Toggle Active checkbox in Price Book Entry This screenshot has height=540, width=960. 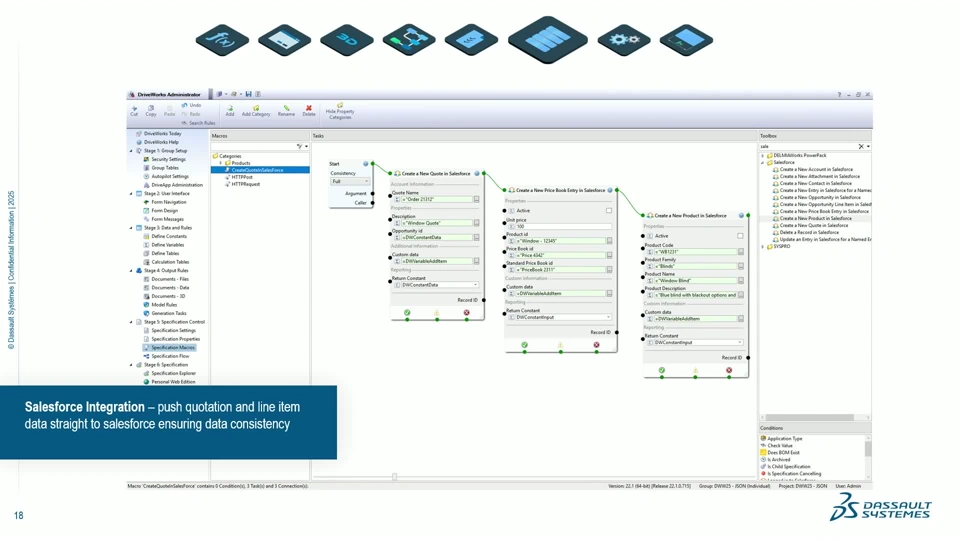pos(609,211)
